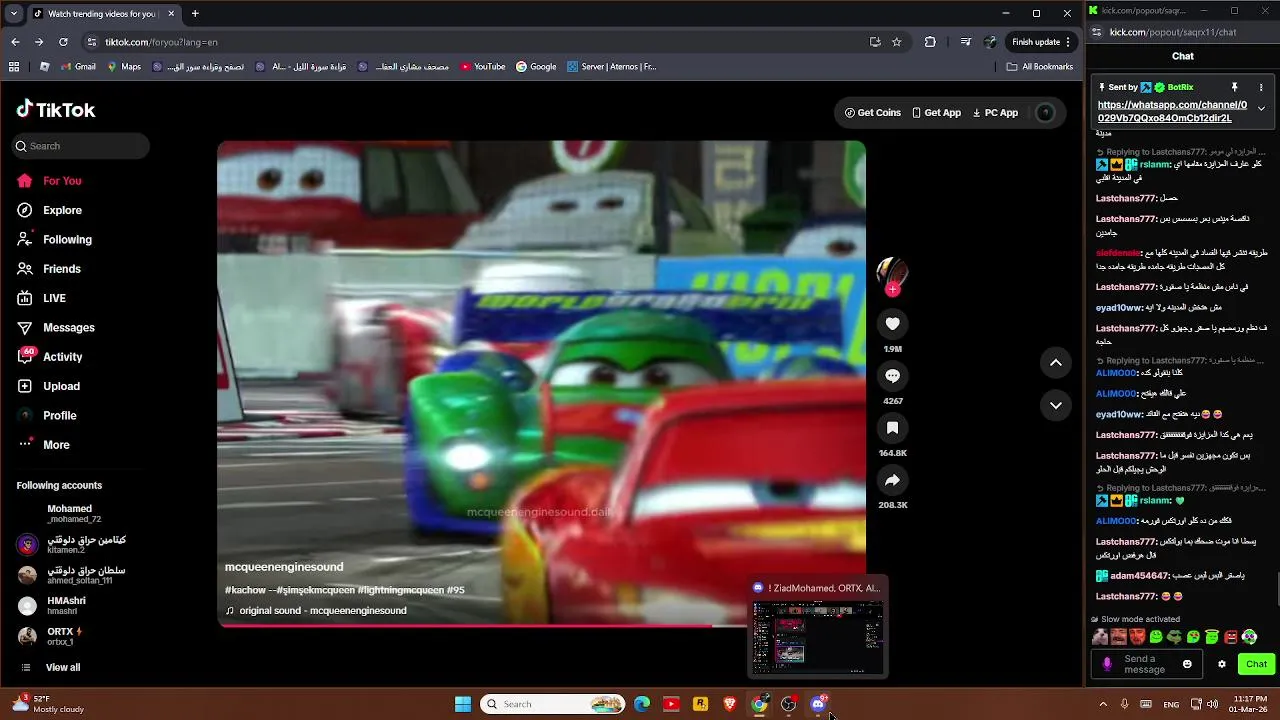Bookmark this page with the star
The height and width of the screenshot is (720, 1280).
point(897,42)
